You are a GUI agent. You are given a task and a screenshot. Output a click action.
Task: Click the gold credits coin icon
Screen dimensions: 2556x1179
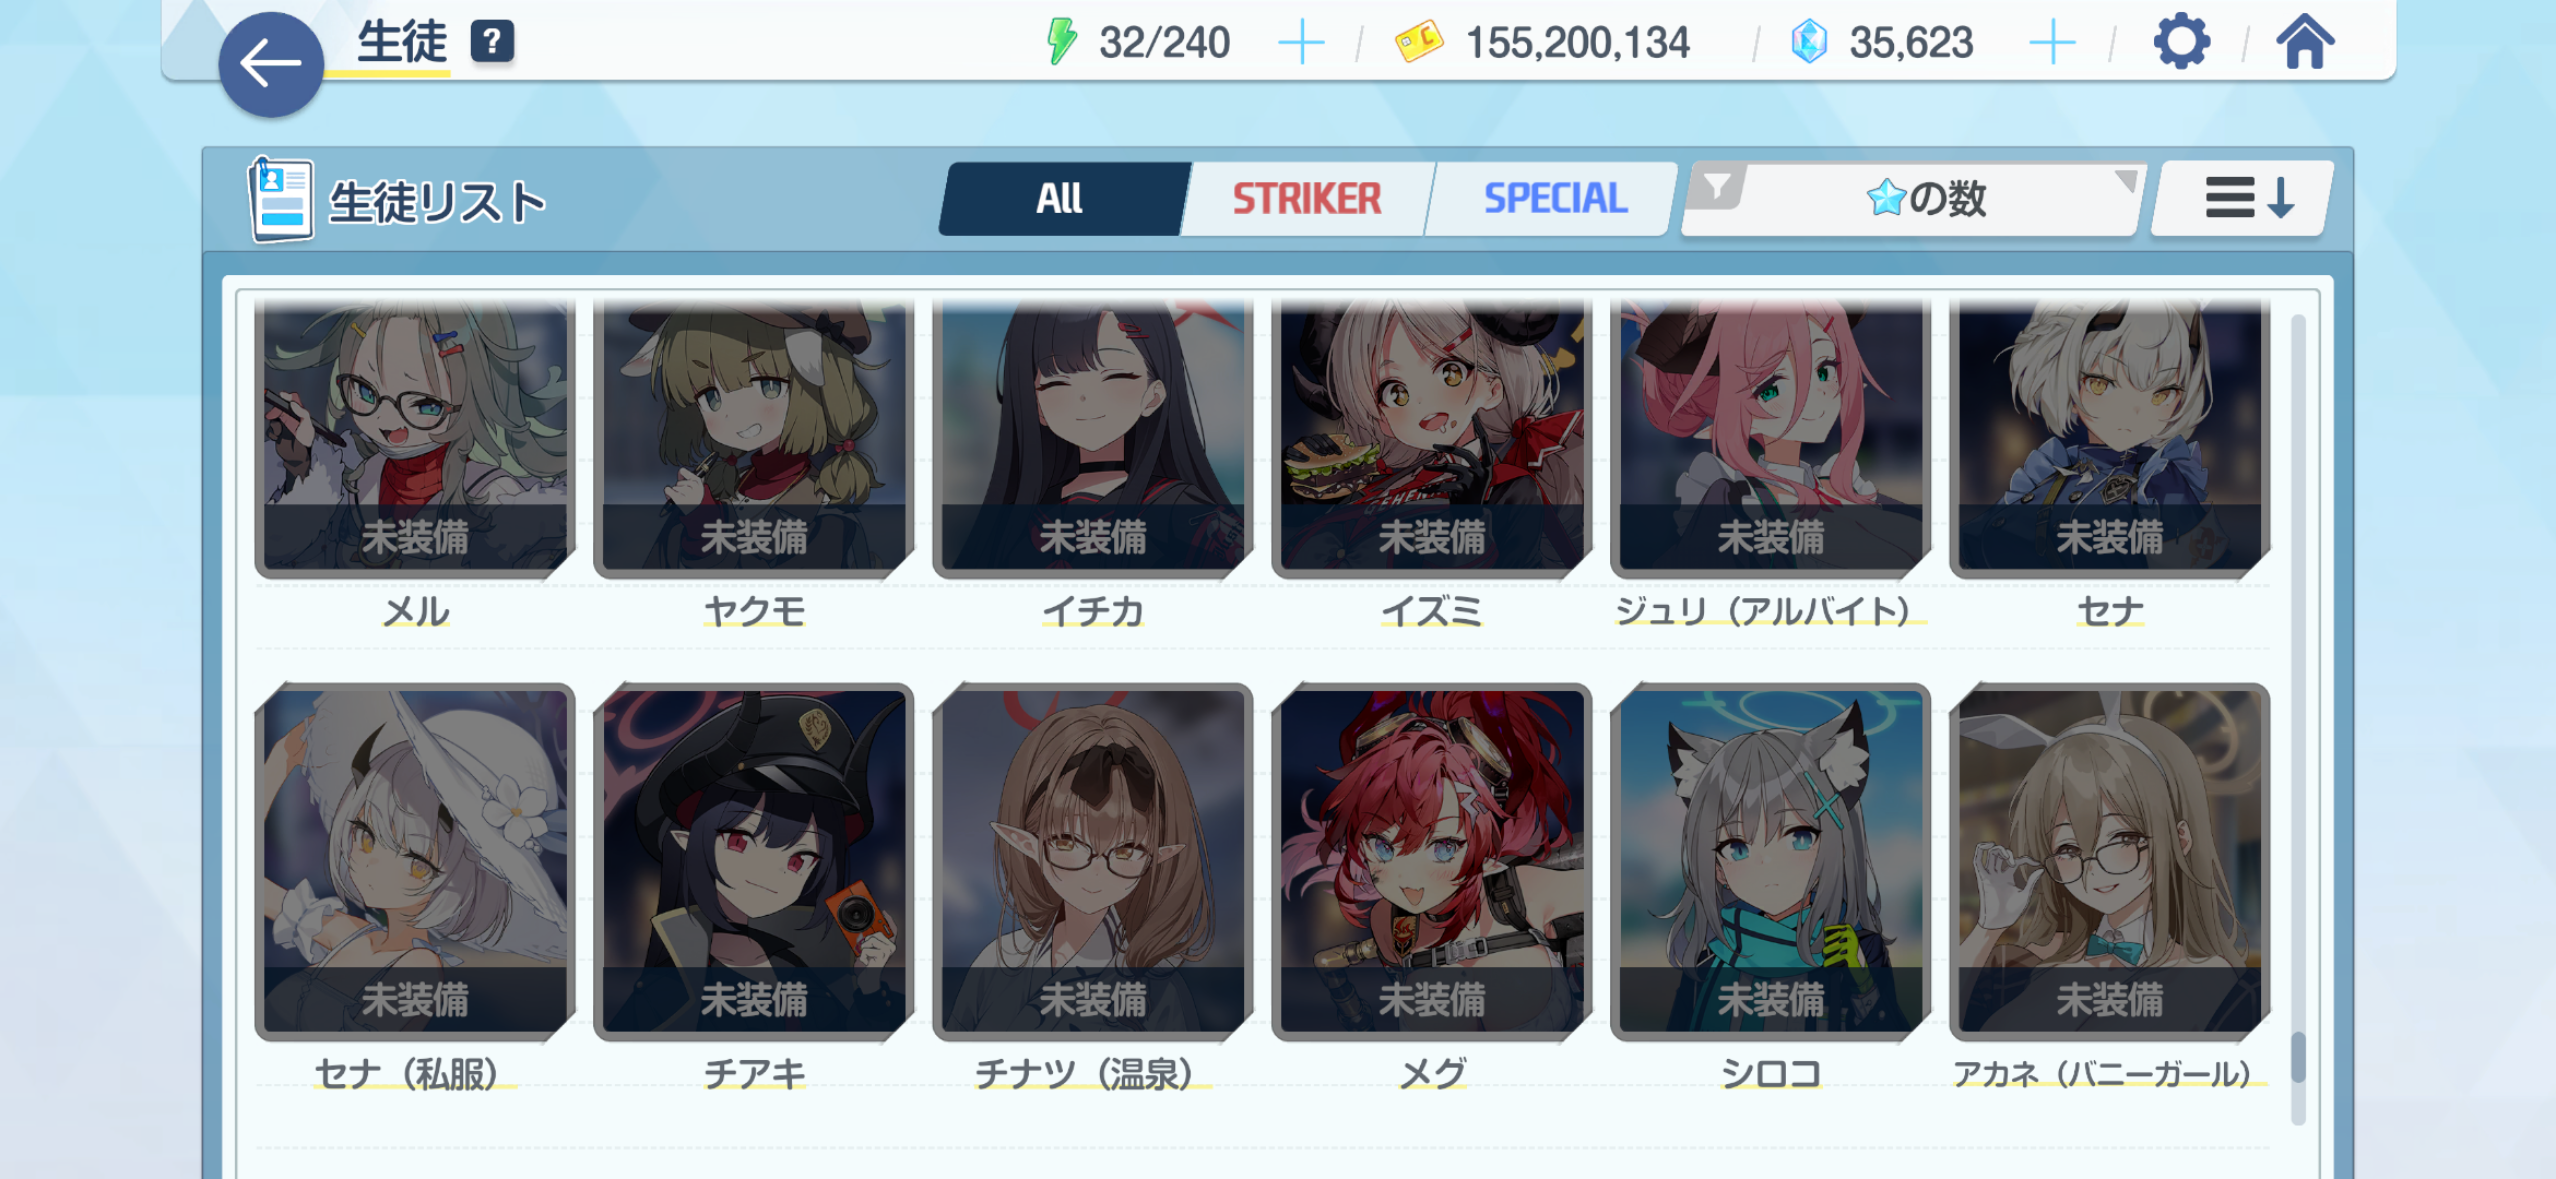[x=1418, y=42]
